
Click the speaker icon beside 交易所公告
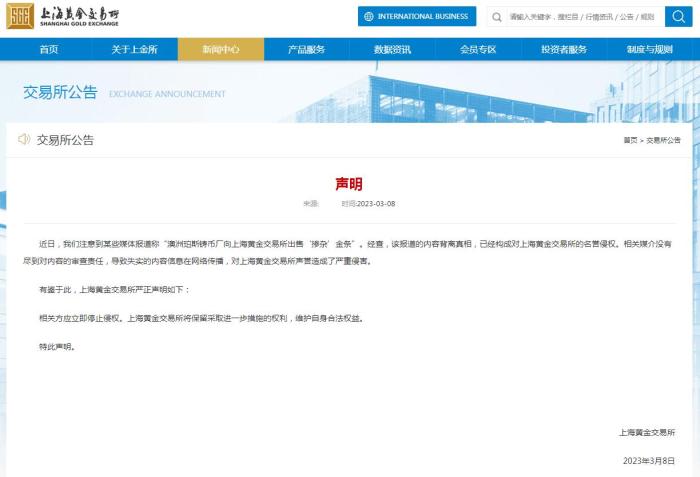point(24,140)
